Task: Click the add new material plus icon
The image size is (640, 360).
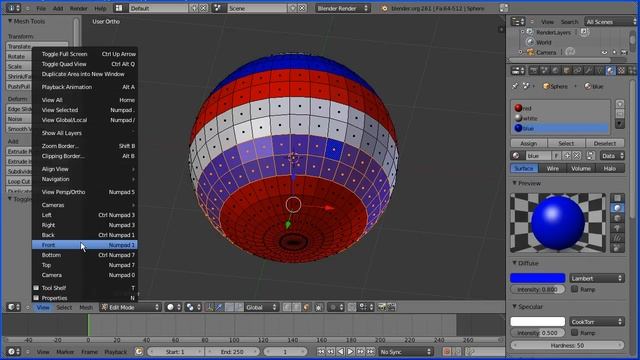Action: point(567,156)
